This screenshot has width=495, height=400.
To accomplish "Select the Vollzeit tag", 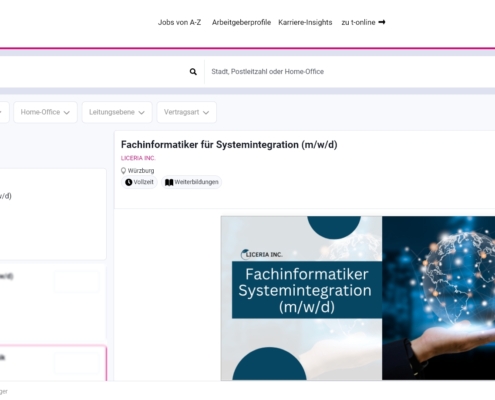I will click(139, 182).
